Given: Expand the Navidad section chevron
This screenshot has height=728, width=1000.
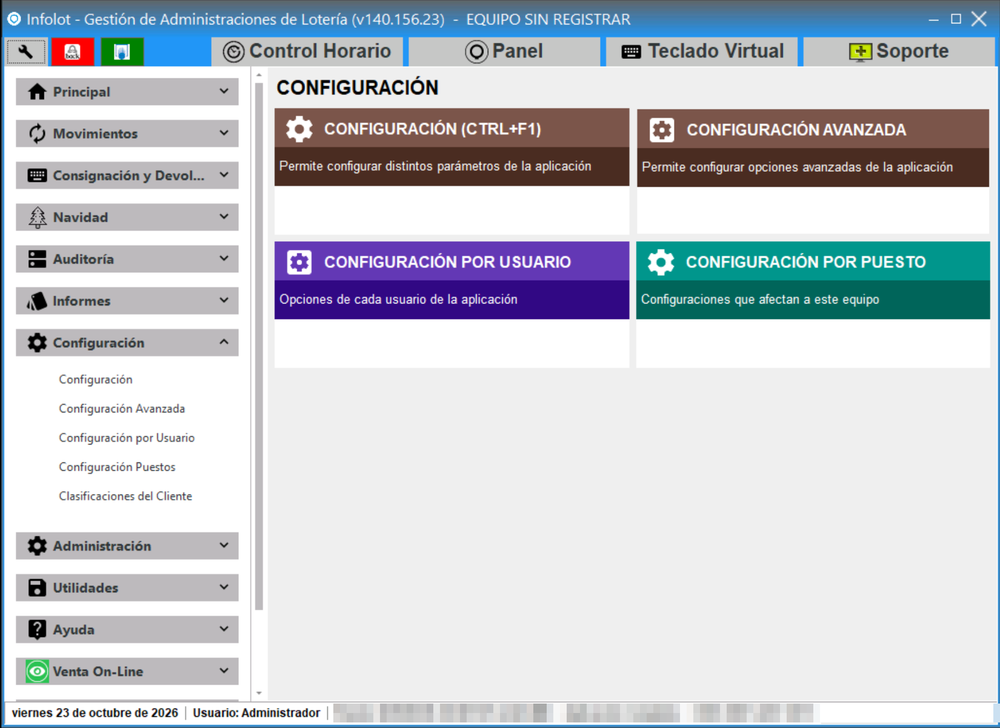Looking at the screenshot, I should pyautogui.click(x=224, y=217).
